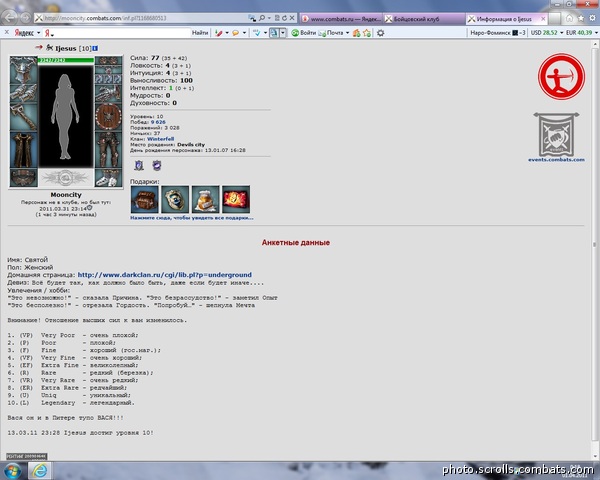
Task: Inspect the three rings slot row
Action: pos(108,78)
